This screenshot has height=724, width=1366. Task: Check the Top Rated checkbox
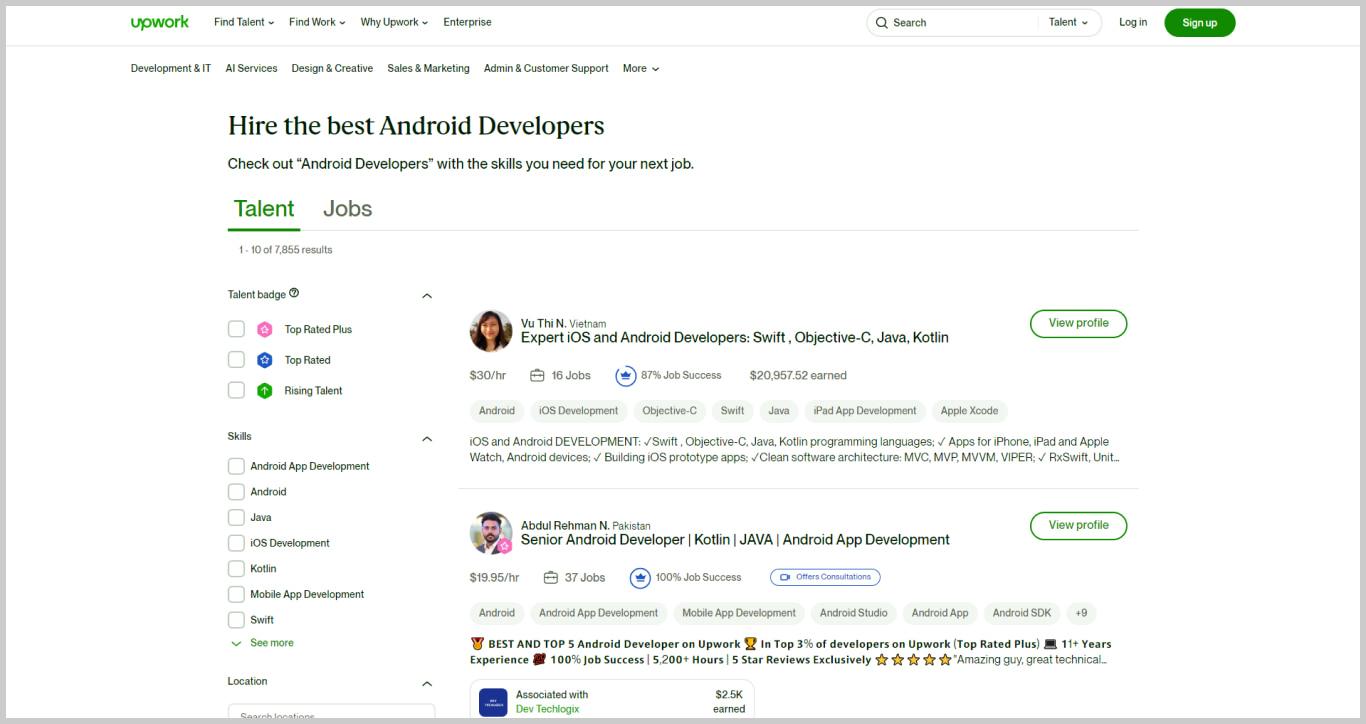pyautogui.click(x=236, y=360)
